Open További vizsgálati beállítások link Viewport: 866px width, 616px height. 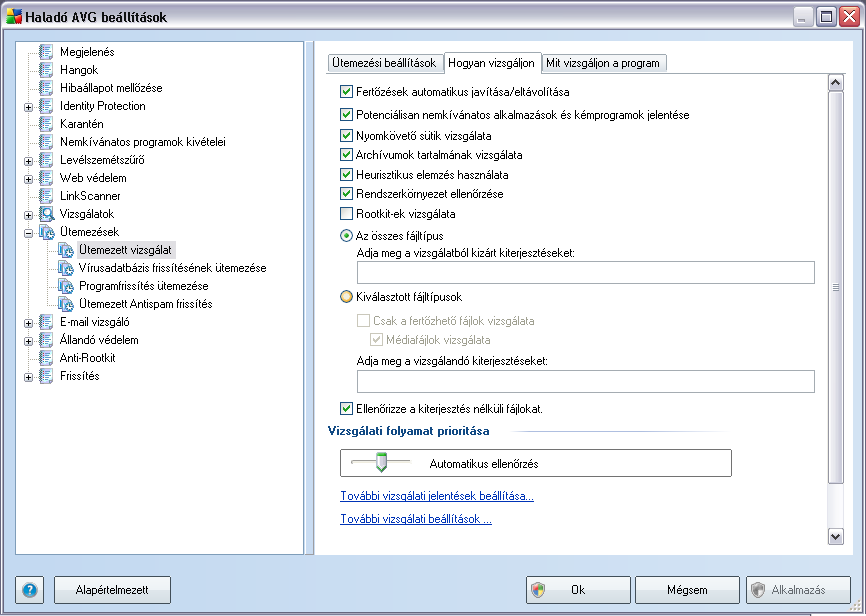coord(416,519)
